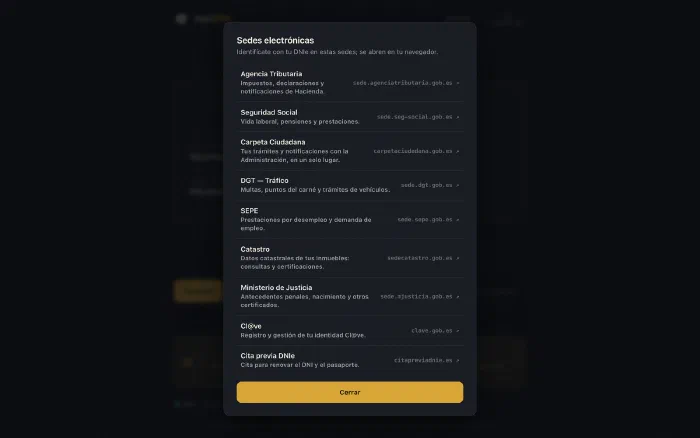Image resolution: width=700 pixels, height=438 pixels.
Task: Select the SEPE entry title
Action: point(249,211)
